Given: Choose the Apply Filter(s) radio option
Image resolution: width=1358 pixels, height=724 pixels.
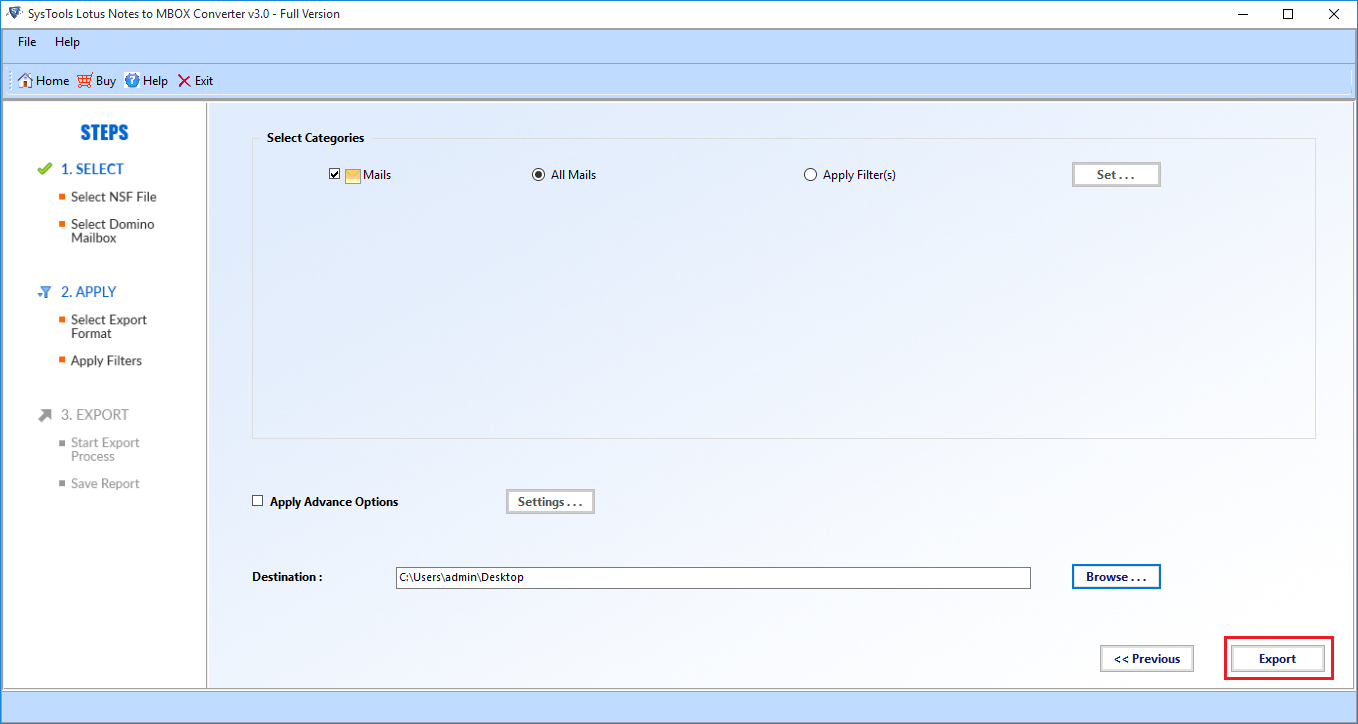Looking at the screenshot, I should click(811, 175).
